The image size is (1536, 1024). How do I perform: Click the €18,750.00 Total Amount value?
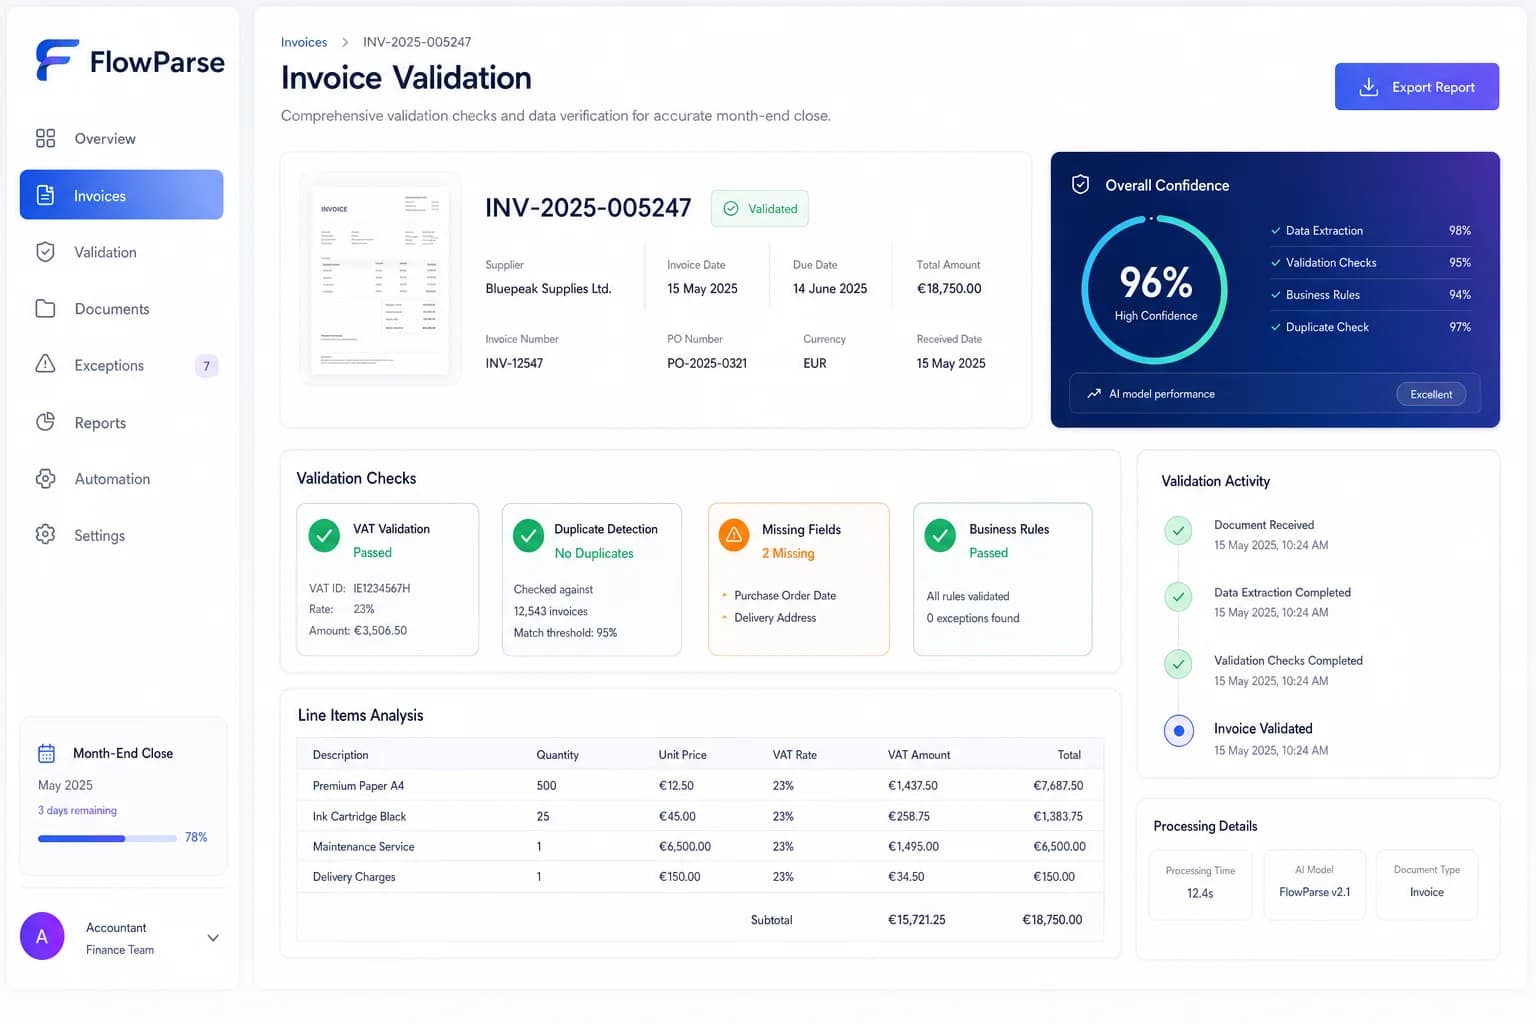949,288
